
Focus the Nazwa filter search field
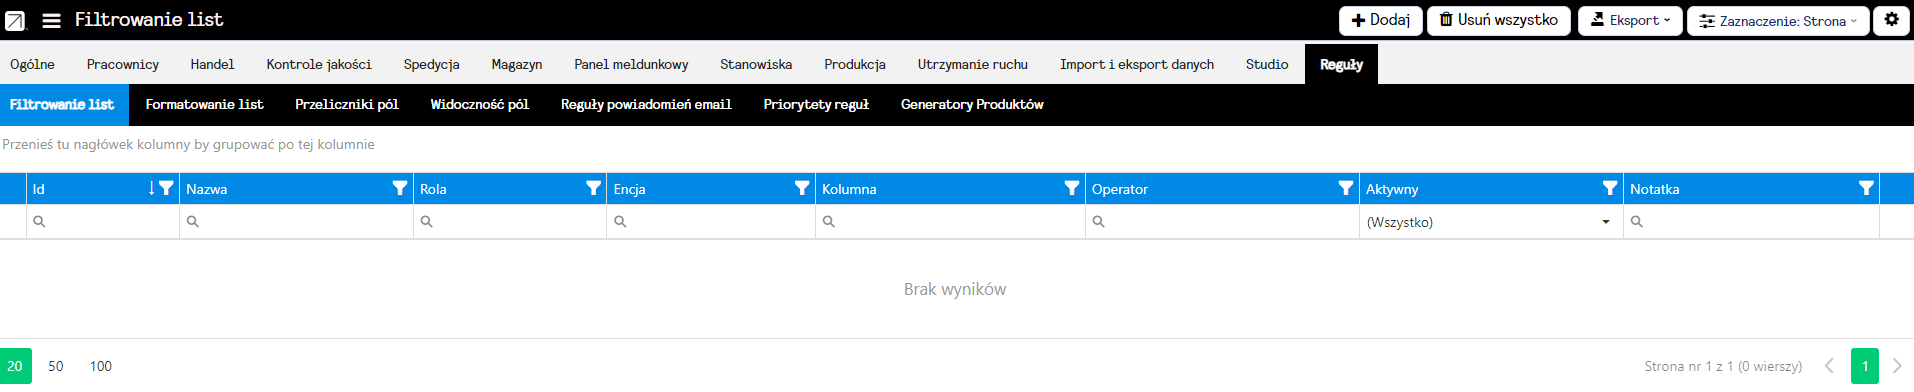tap(296, 222)
